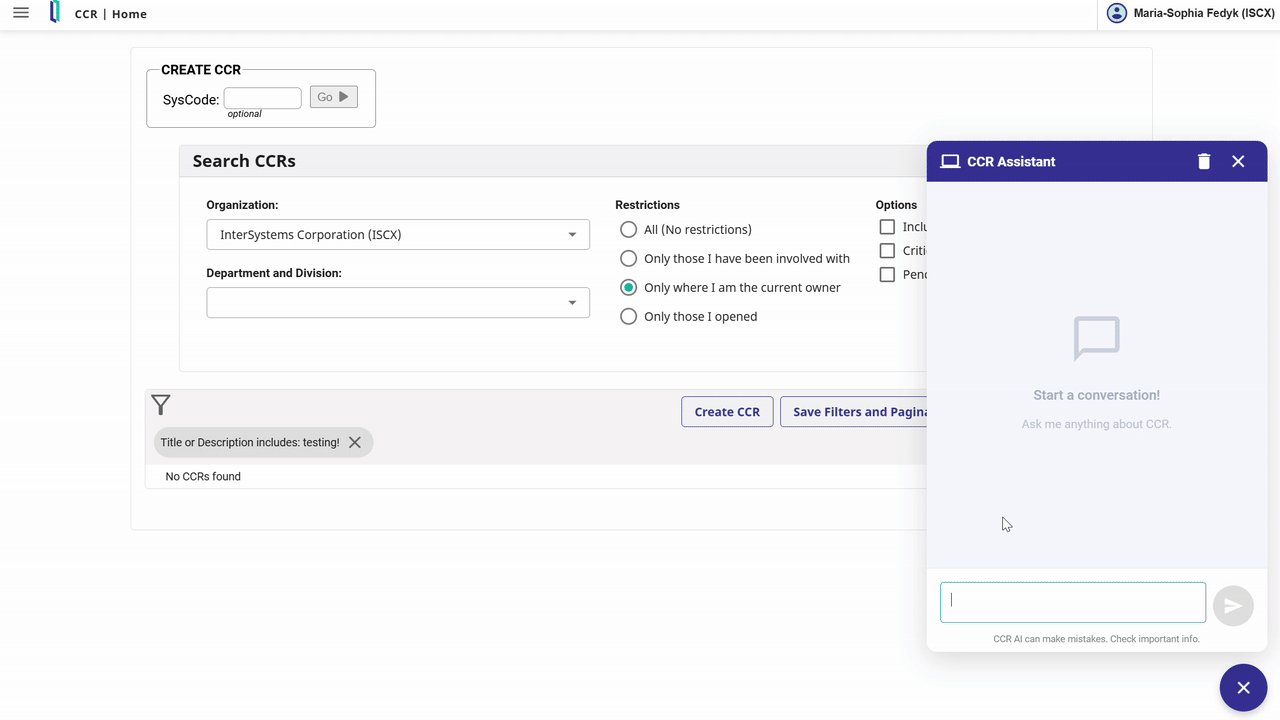Collapse the floating chat button
Image resolution: width=1280 pixels, height=720 pixels.
tap(1243, 687)
